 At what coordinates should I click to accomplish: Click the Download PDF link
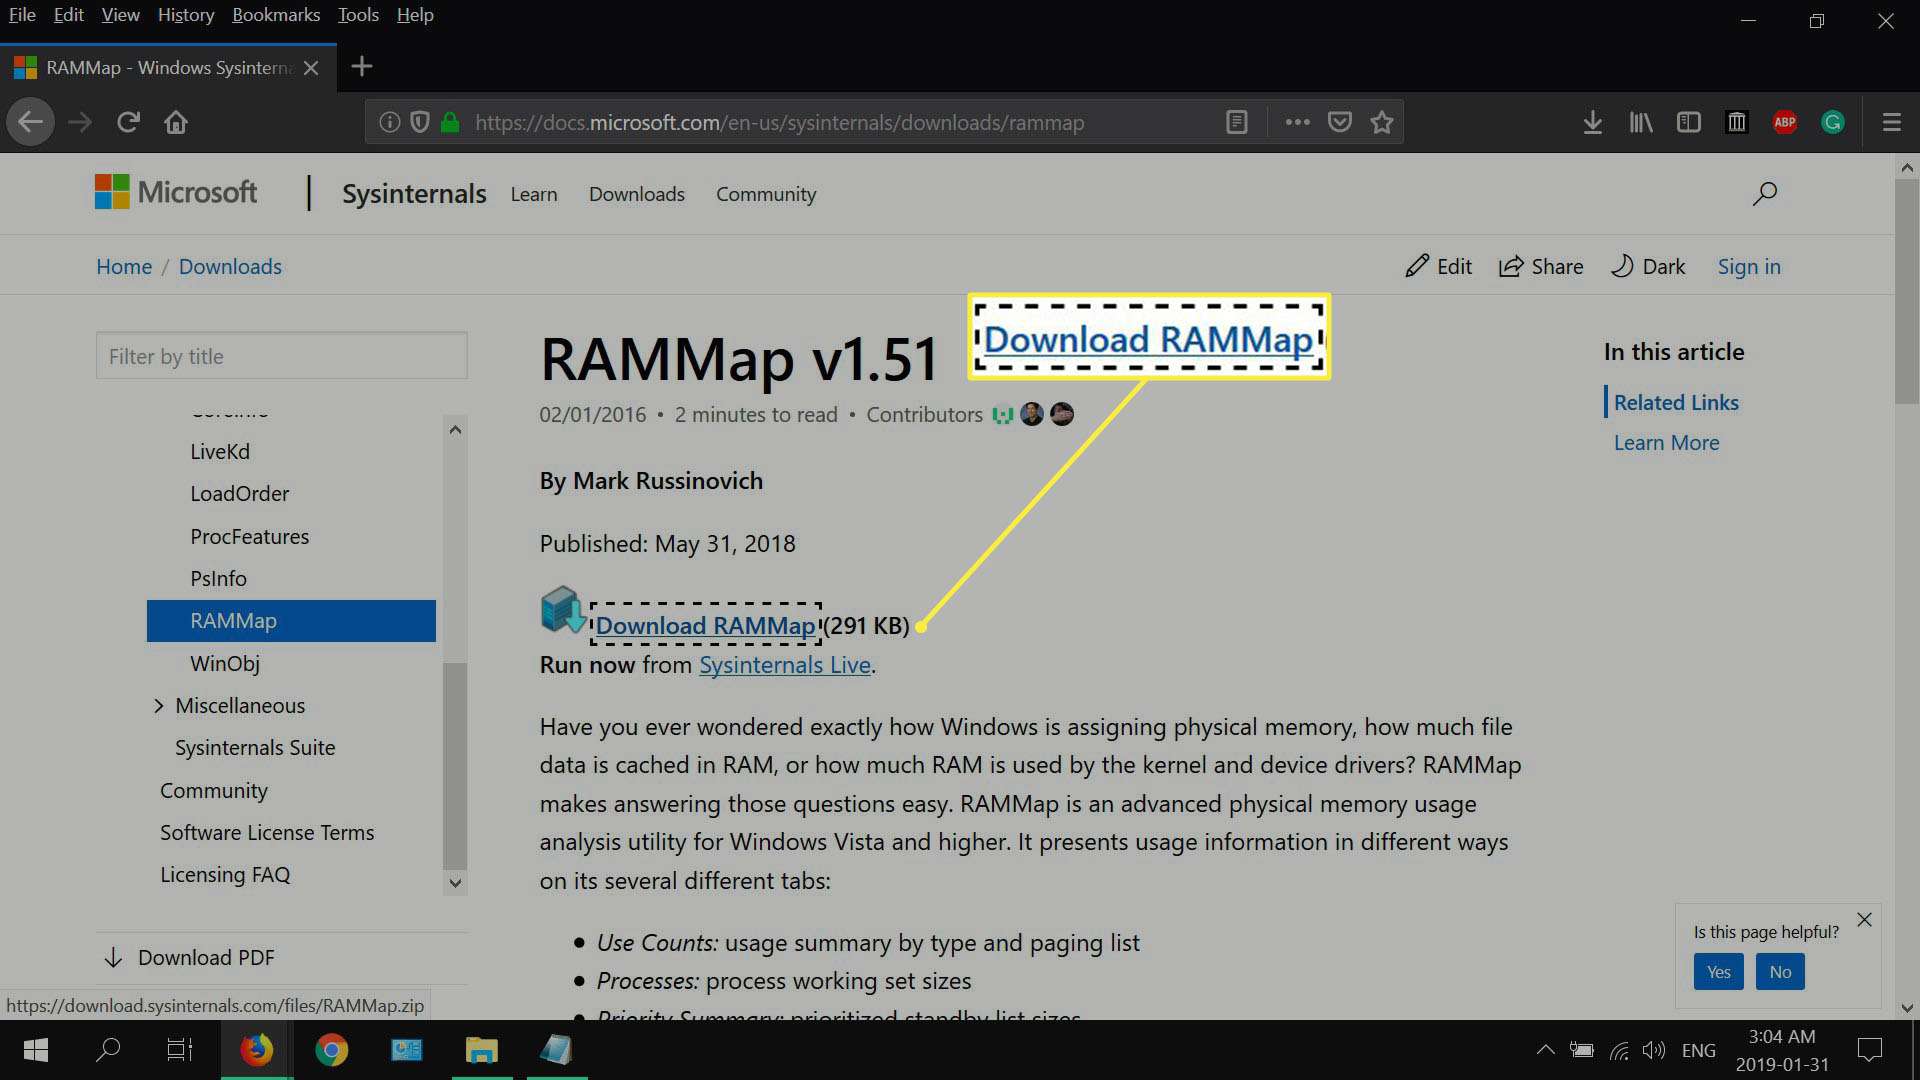tap(189, 957)
